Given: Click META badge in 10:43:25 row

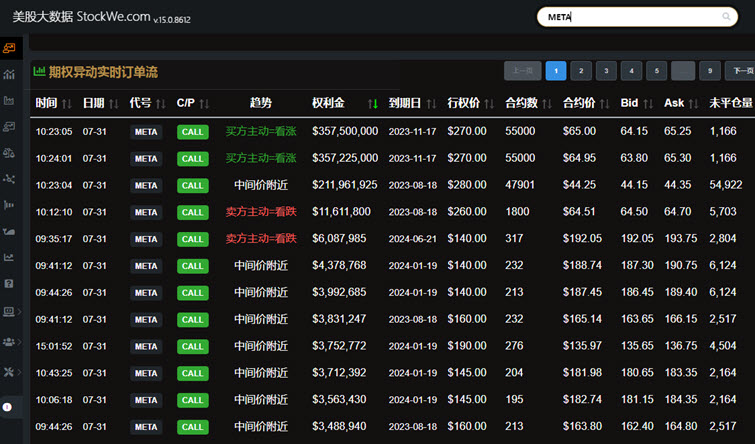Looking at the screenshot, I should coord(146,373).
